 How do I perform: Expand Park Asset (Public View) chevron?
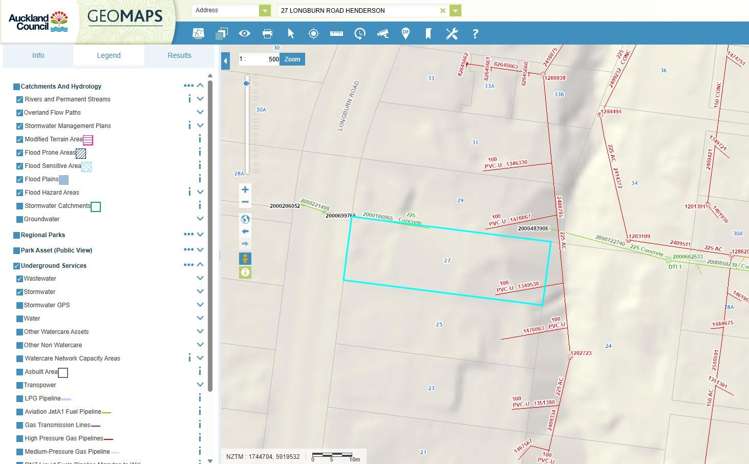coord(200,249)
